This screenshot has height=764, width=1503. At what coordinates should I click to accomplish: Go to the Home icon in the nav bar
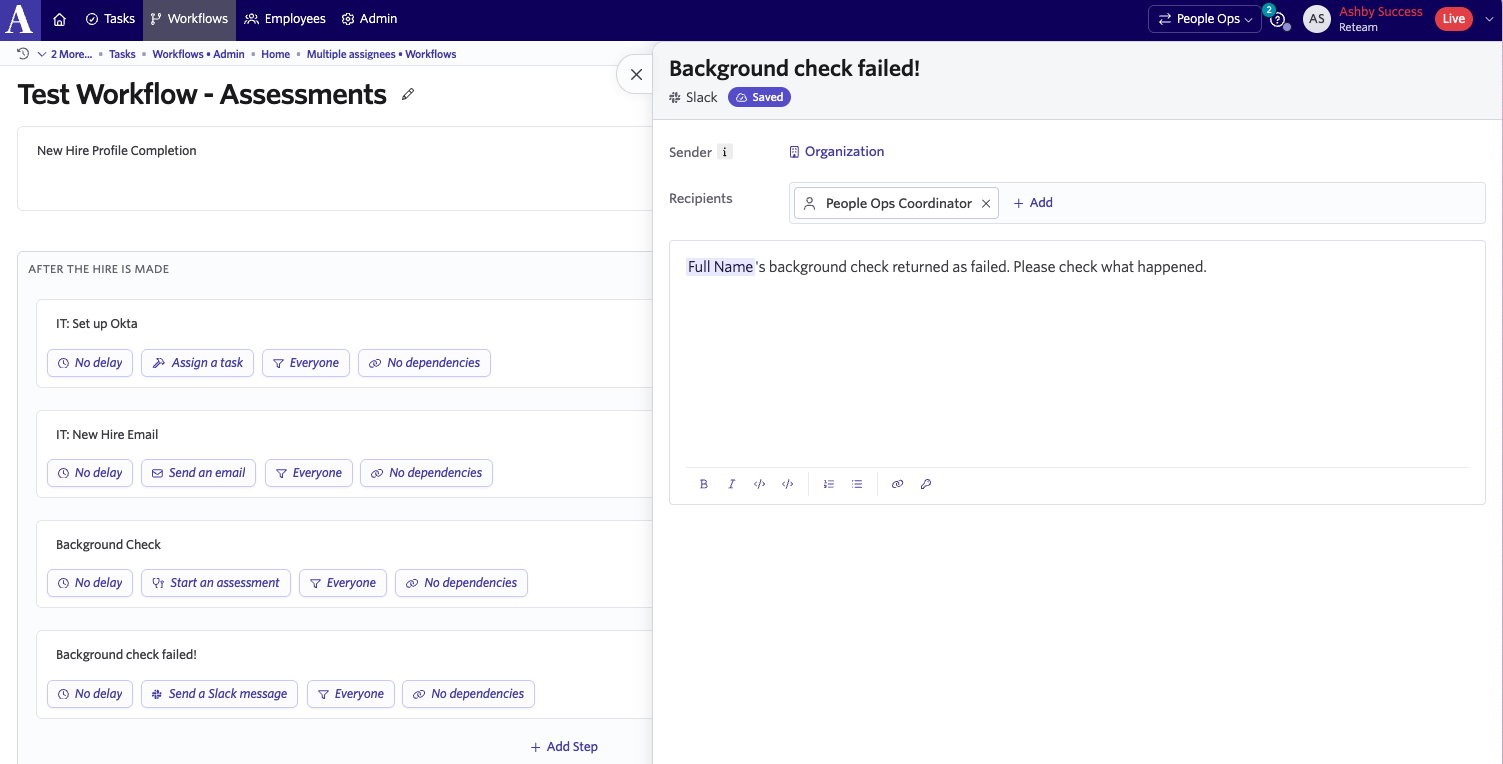click(60, 19)
